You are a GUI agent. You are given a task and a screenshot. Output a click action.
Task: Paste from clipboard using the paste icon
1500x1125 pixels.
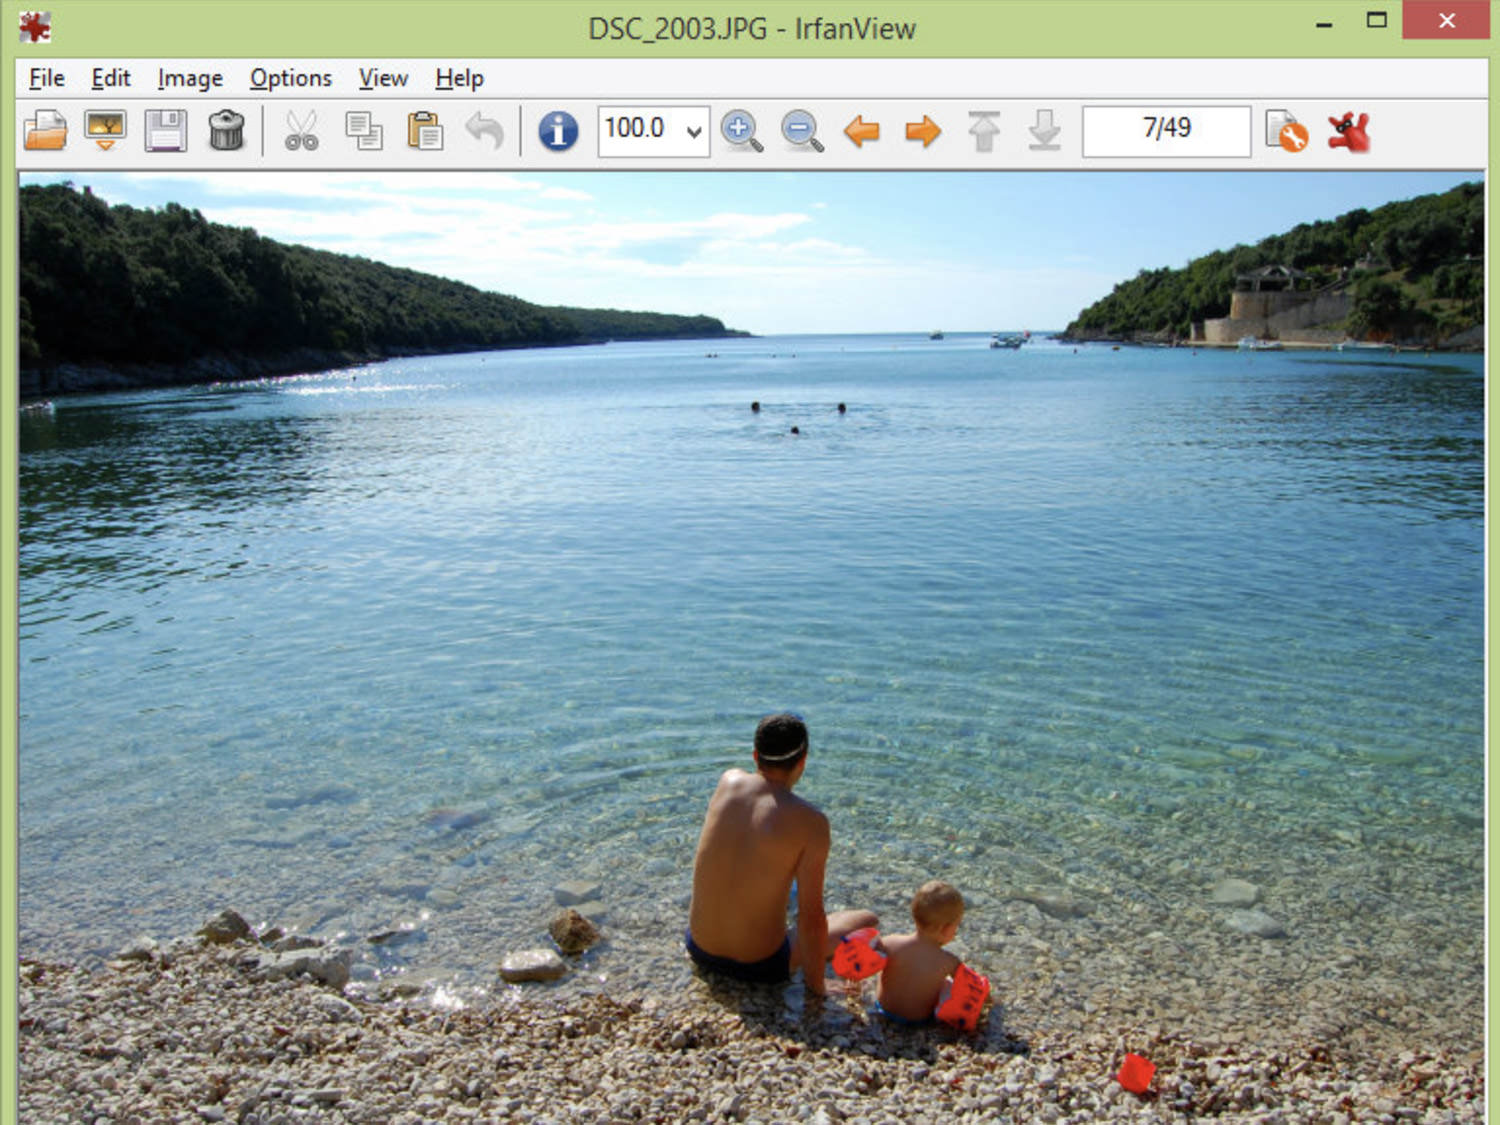[425, 131]
